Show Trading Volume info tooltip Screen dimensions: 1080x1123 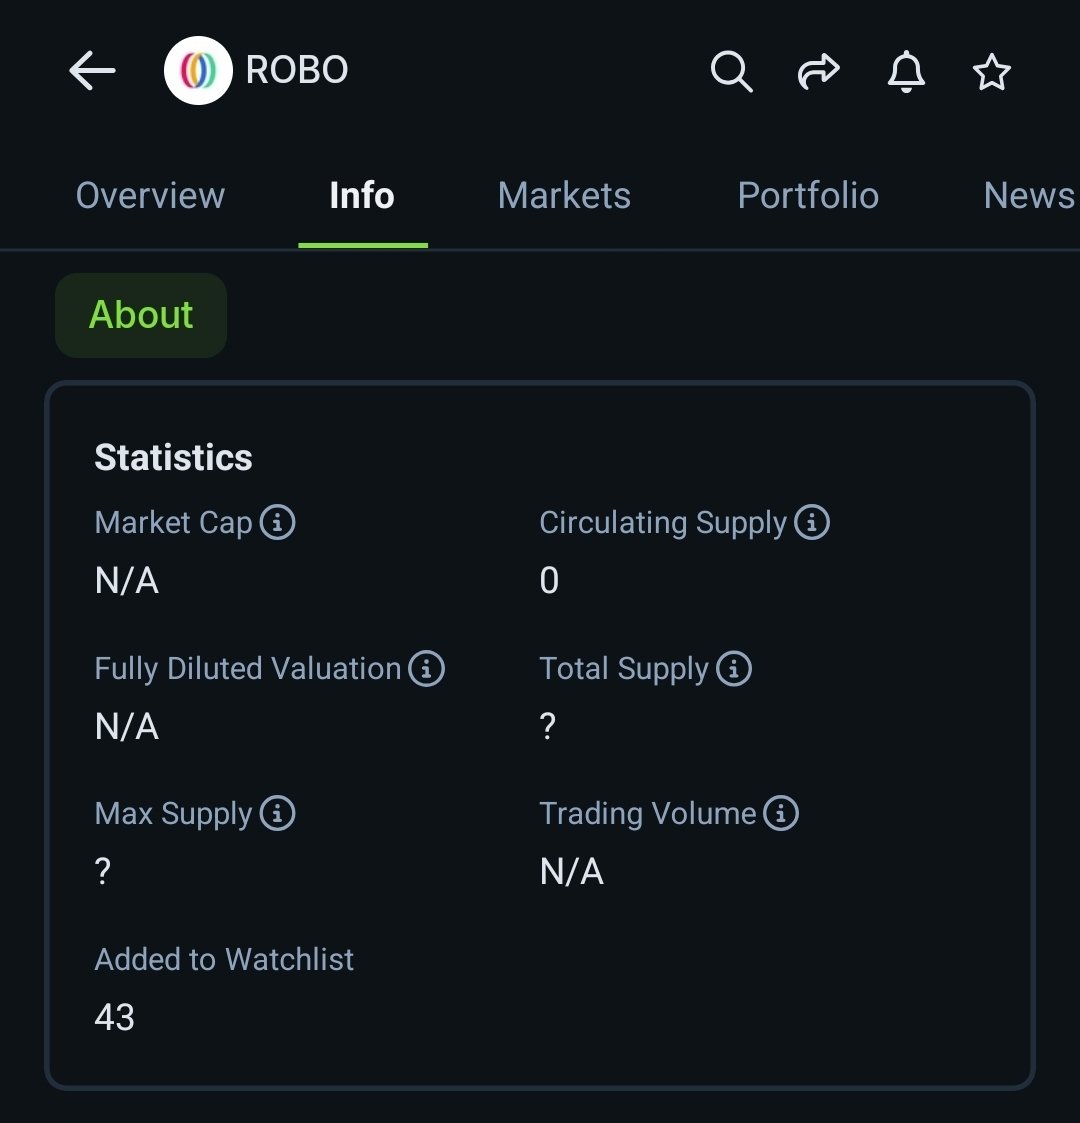coord(781,813)
